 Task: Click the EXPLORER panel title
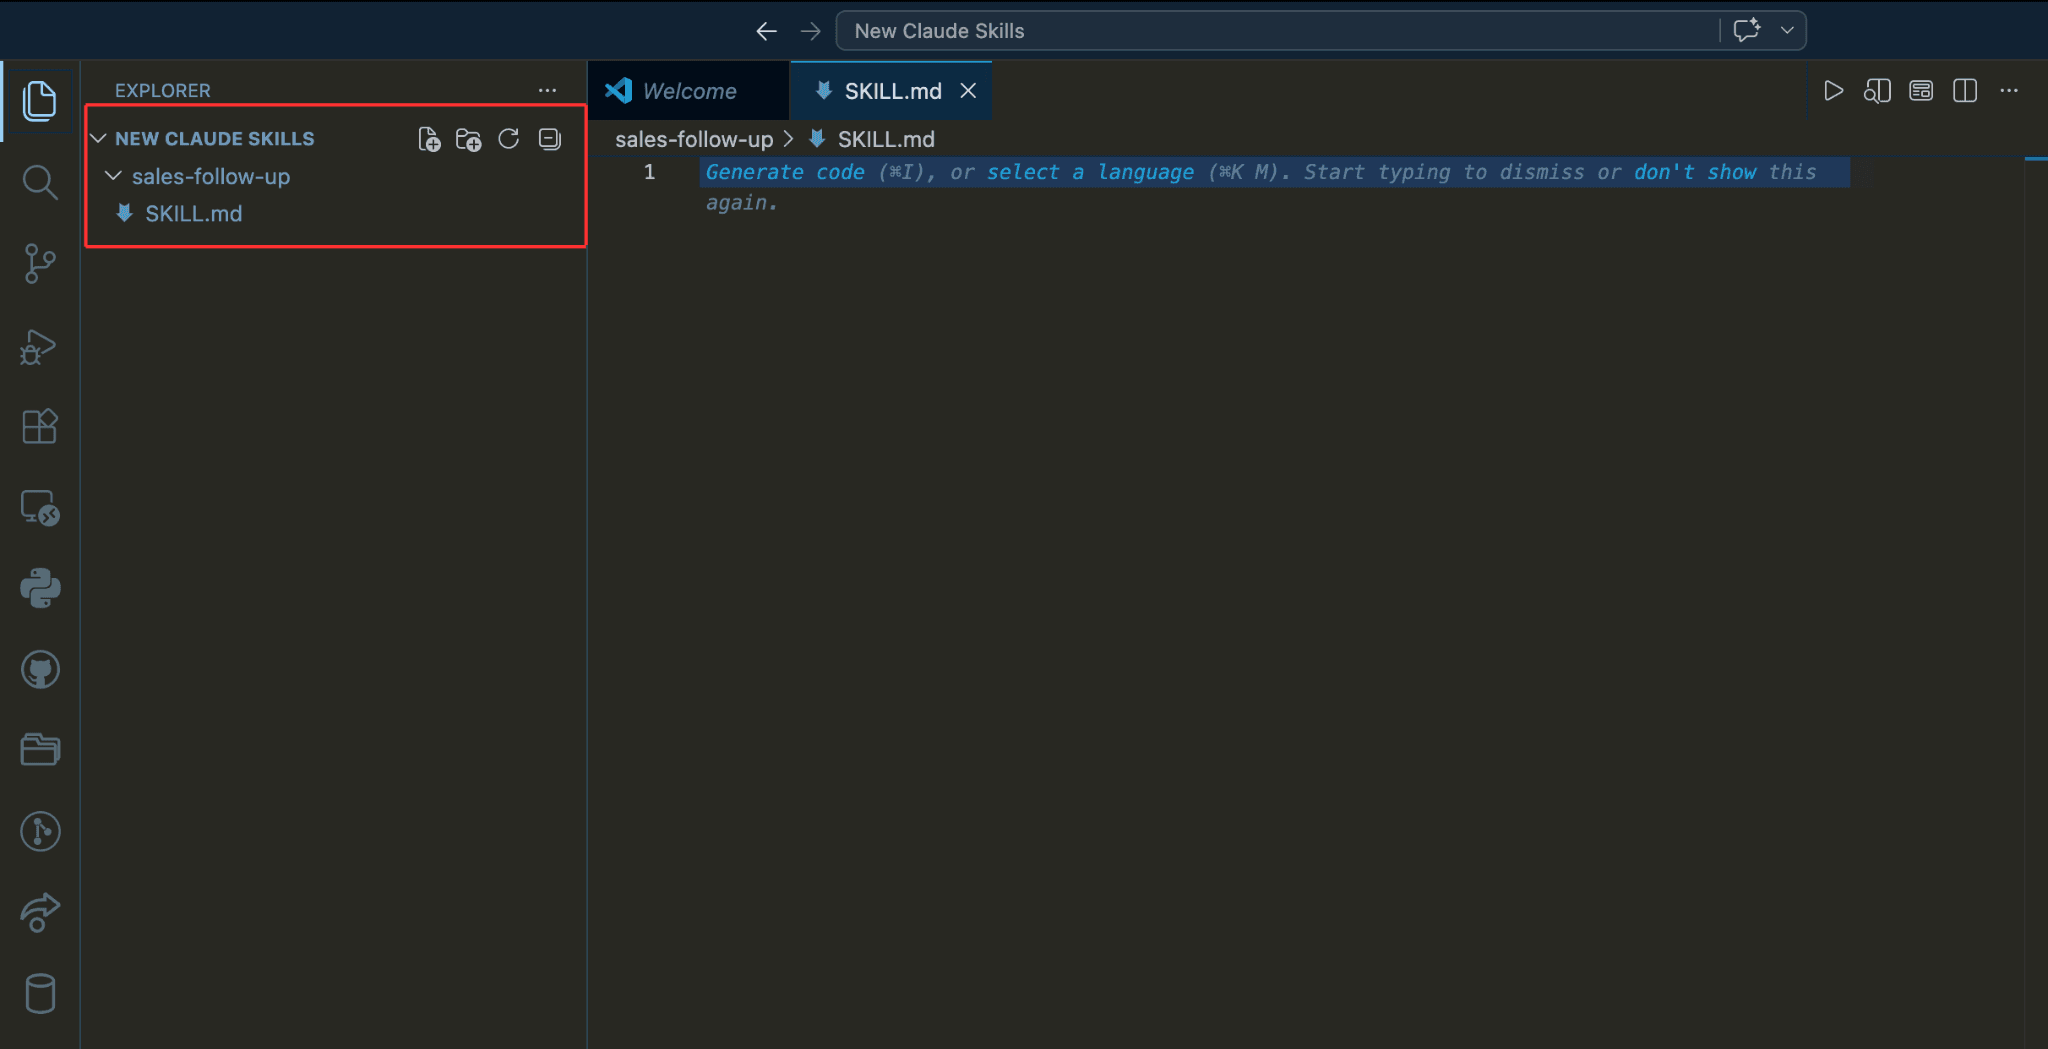click(x=163, y=90)
